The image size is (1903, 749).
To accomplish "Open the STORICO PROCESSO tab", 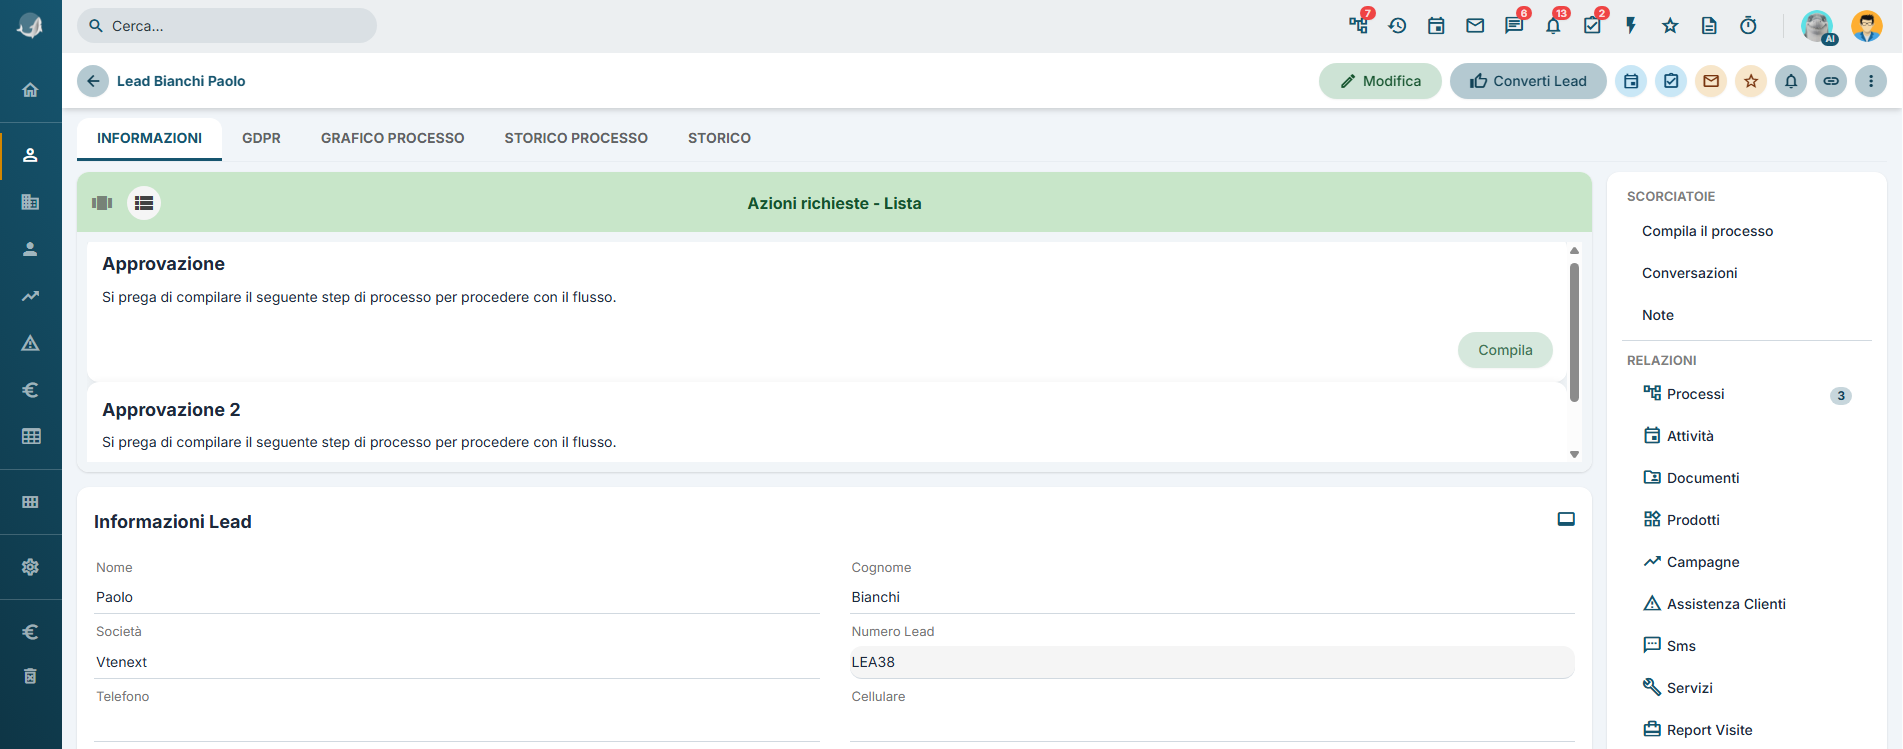I will pos(576,138).
